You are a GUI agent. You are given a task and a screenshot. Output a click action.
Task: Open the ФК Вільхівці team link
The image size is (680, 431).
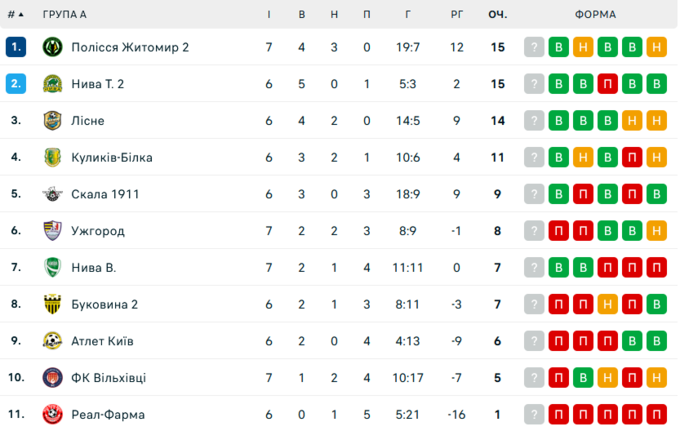(108, 378)
